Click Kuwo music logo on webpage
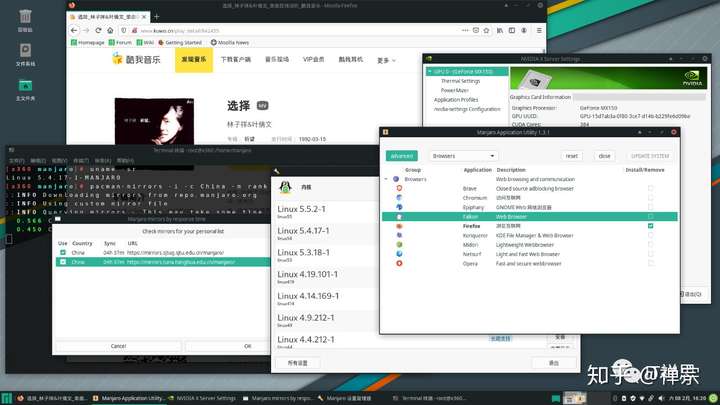 coord(136,59)
